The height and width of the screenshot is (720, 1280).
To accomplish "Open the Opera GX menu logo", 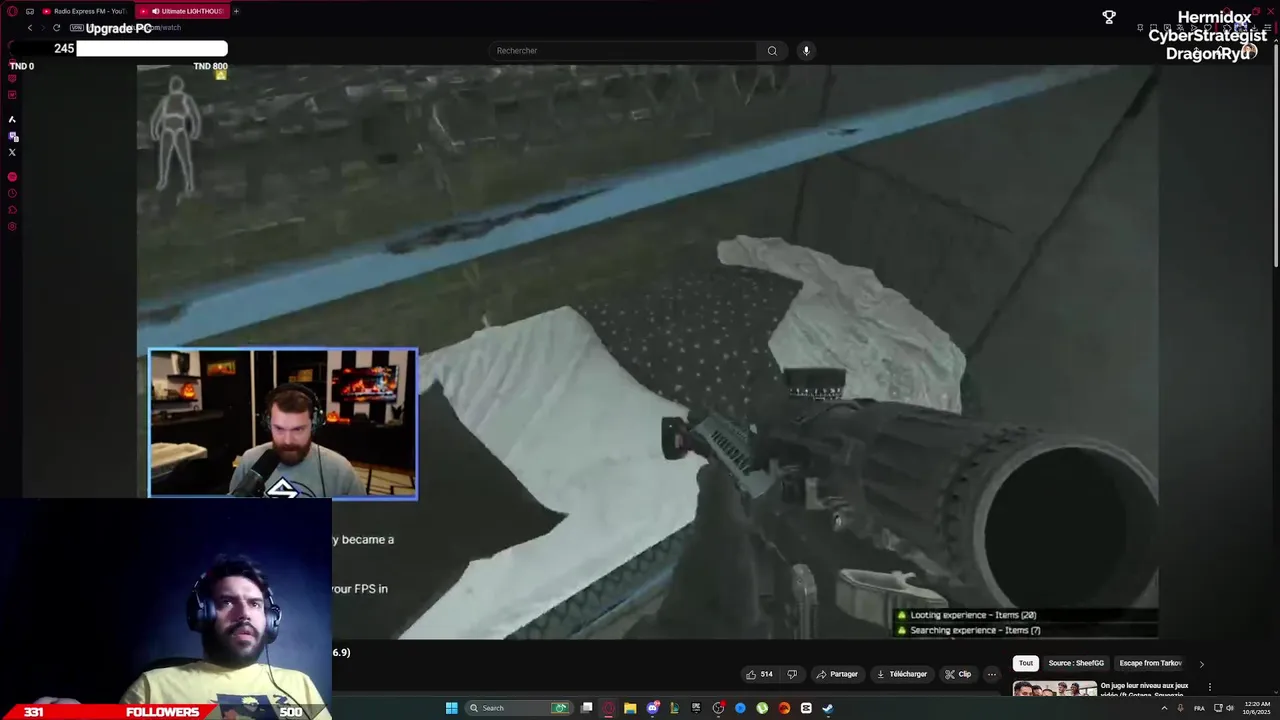I will point(12,11).
